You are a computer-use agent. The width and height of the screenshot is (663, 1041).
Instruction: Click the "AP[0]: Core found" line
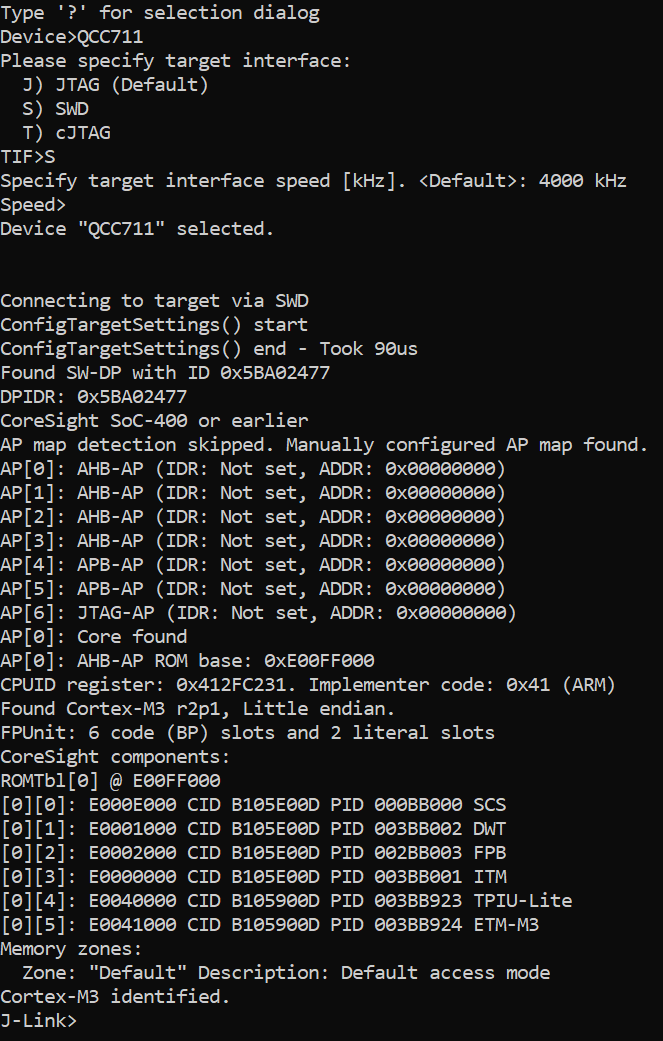[94, 637]
